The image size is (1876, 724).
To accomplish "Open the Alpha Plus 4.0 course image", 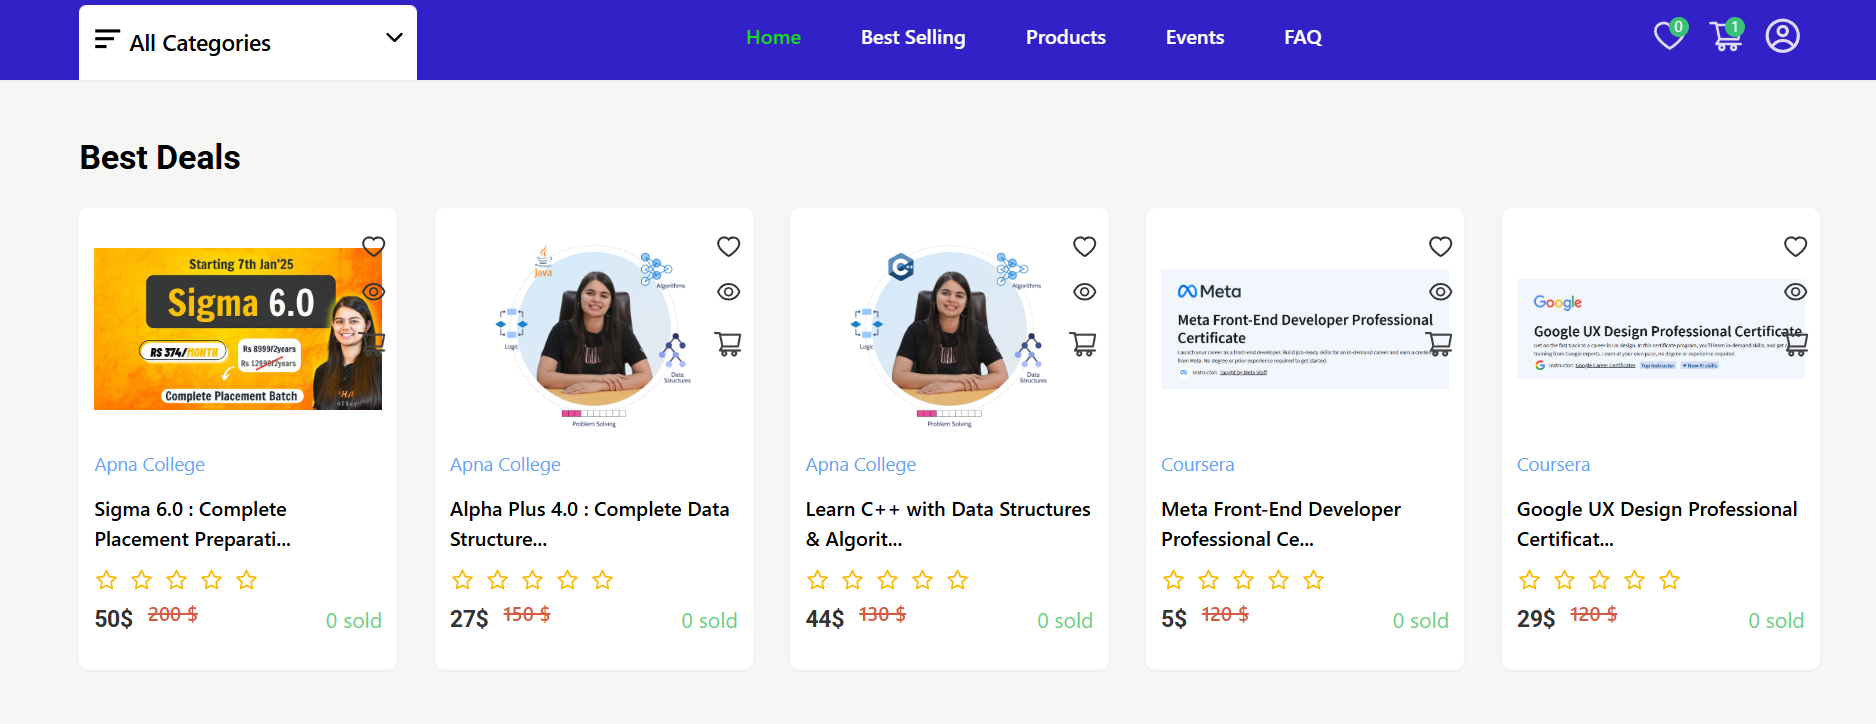I will [x=594, y=336].
